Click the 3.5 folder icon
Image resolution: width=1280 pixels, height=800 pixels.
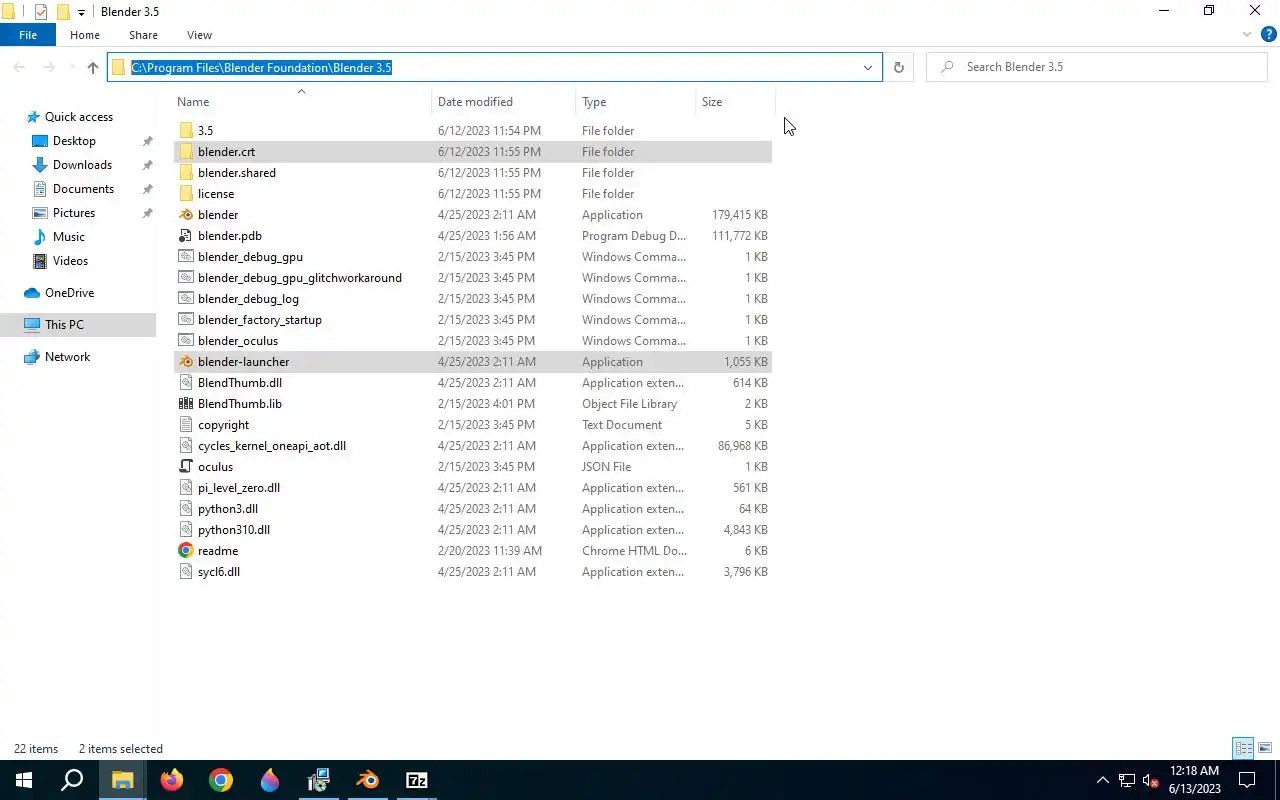pyautogui.click(x=185, y=131)
